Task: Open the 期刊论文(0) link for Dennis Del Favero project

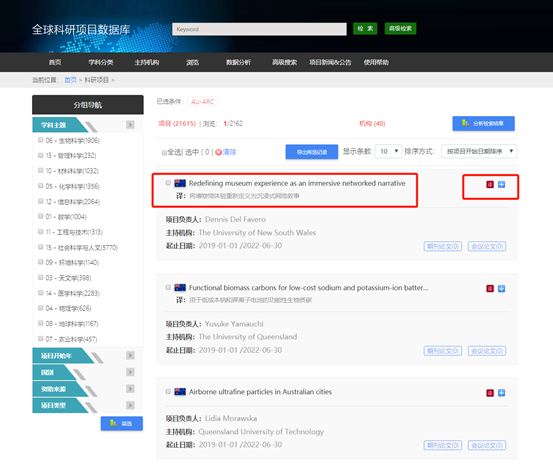Action: pos(443,246)
